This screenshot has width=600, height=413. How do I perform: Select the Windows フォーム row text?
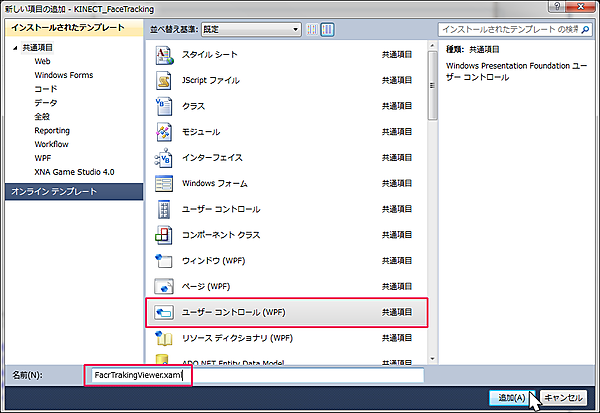pos(215,183)
